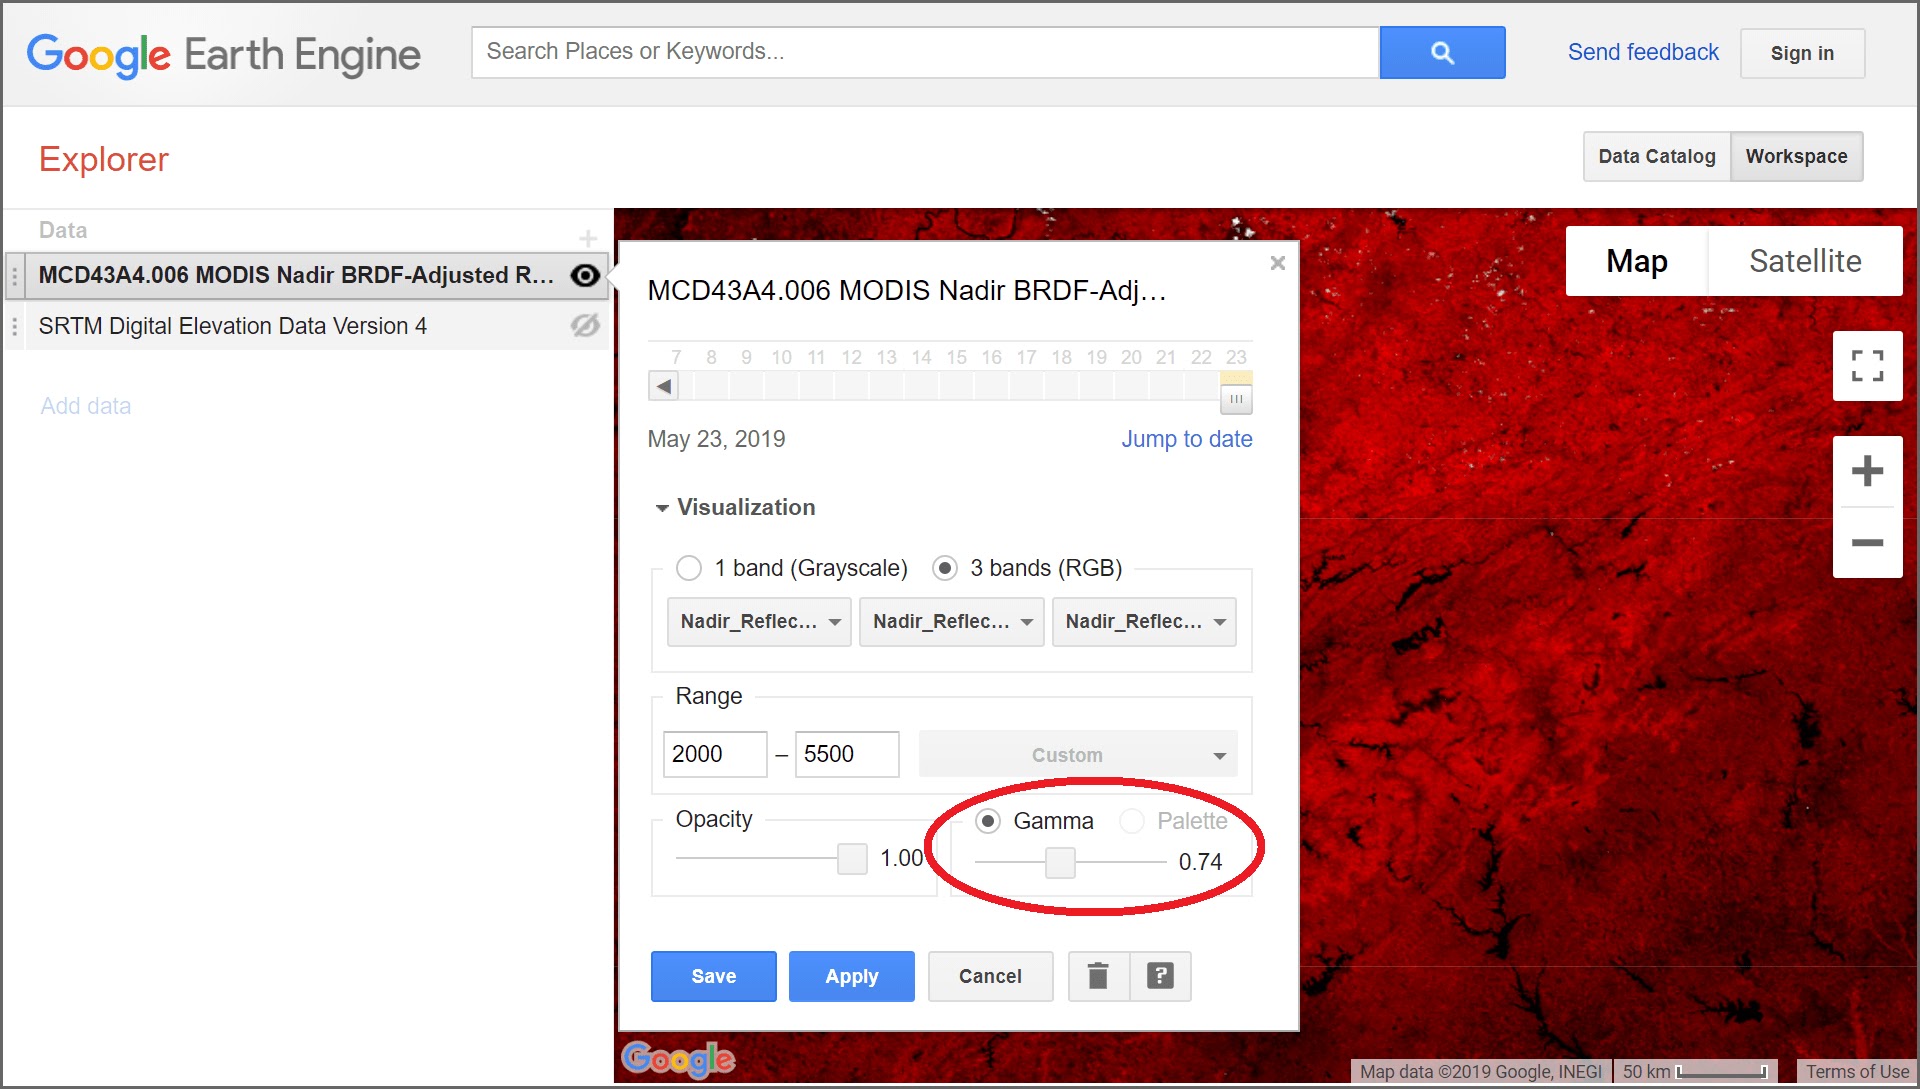Click the Add data link

pyautogui.click(x=86, y=406)
